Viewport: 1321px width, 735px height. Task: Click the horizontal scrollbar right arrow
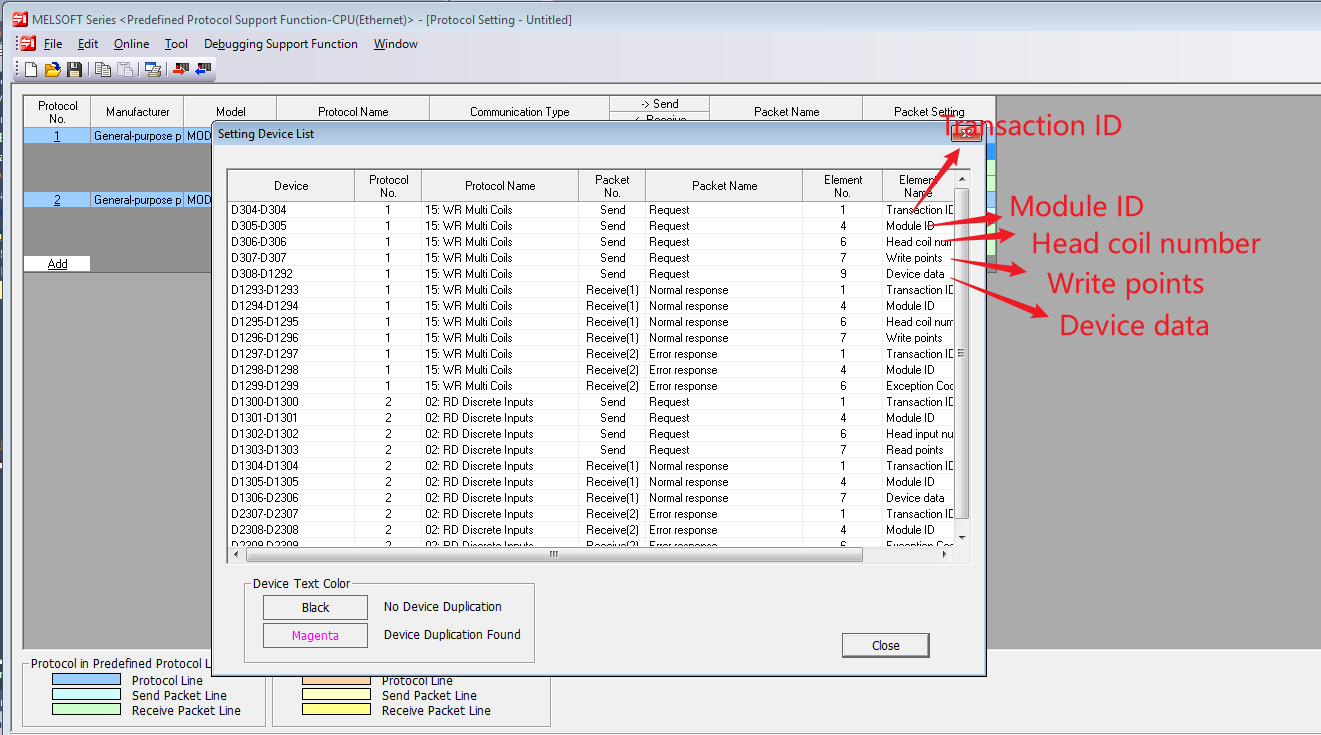pos(855,554)
